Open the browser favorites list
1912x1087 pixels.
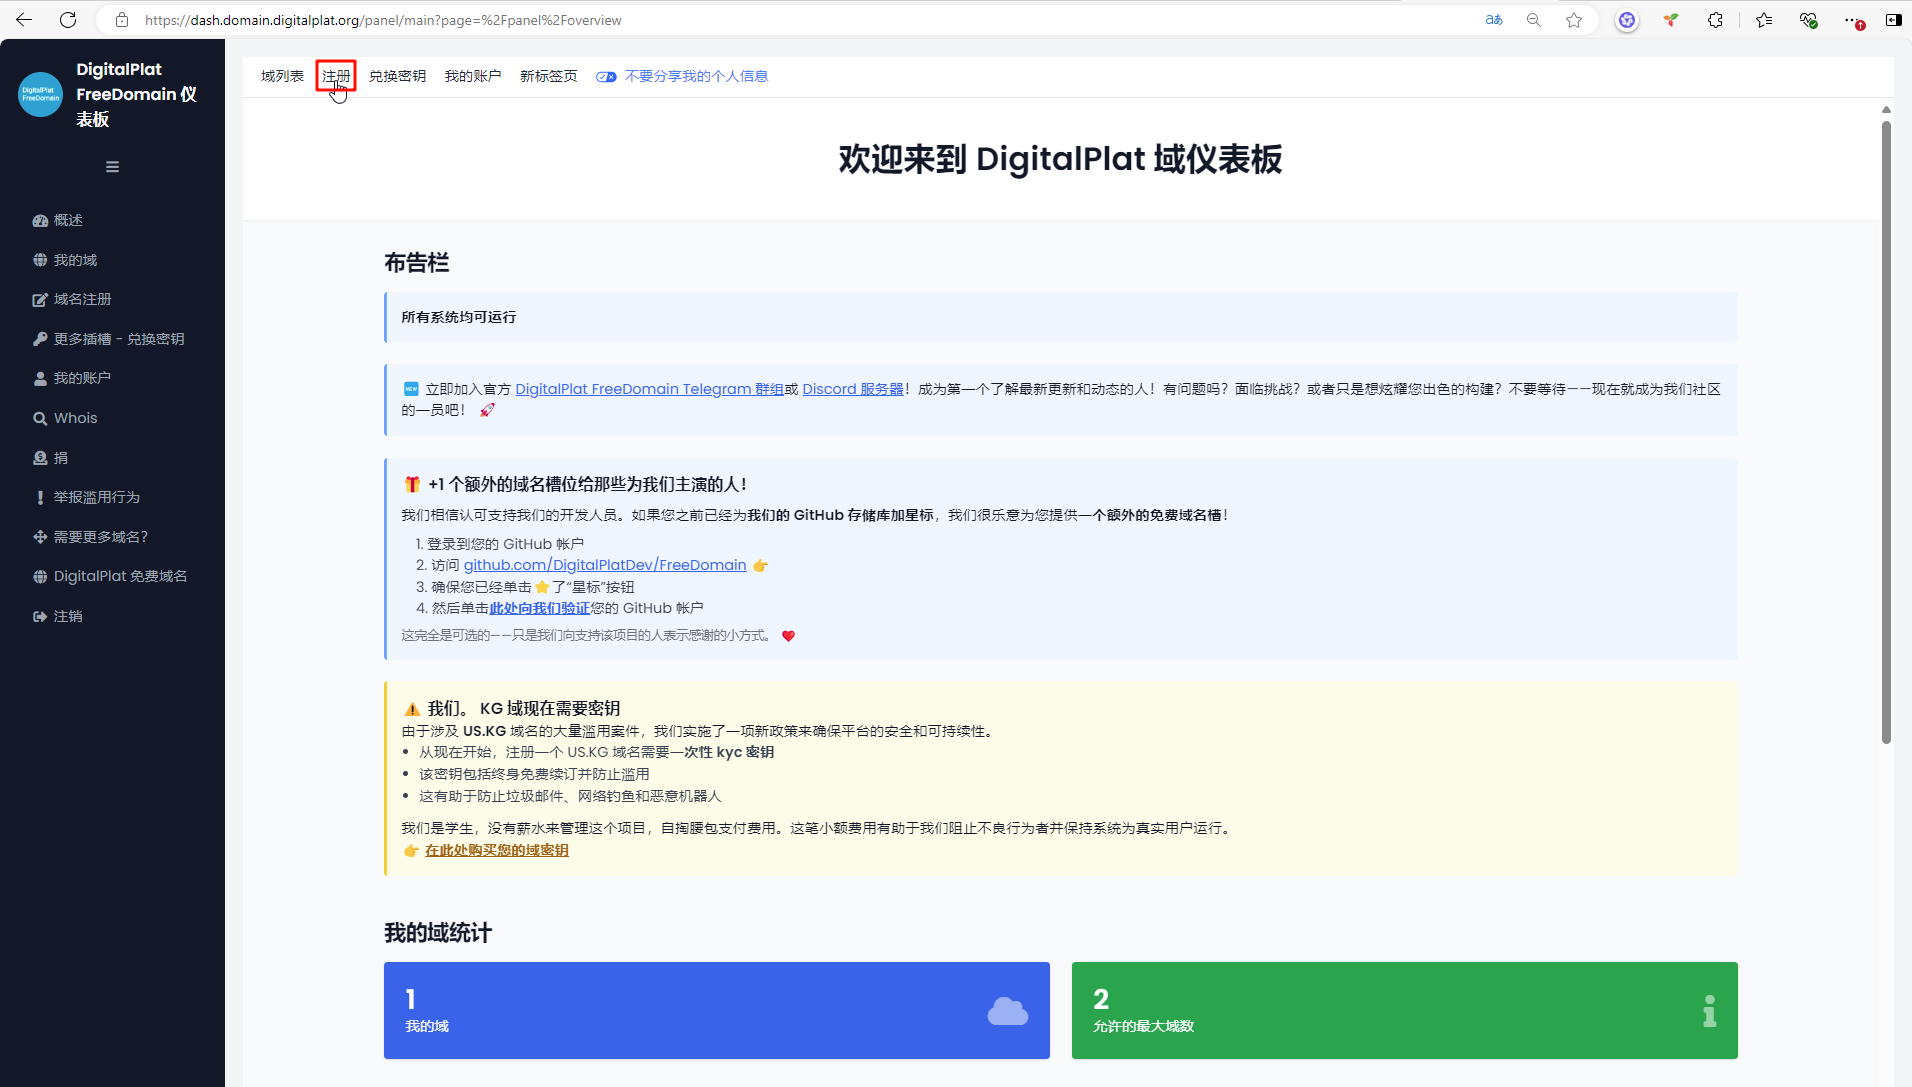1764,20
